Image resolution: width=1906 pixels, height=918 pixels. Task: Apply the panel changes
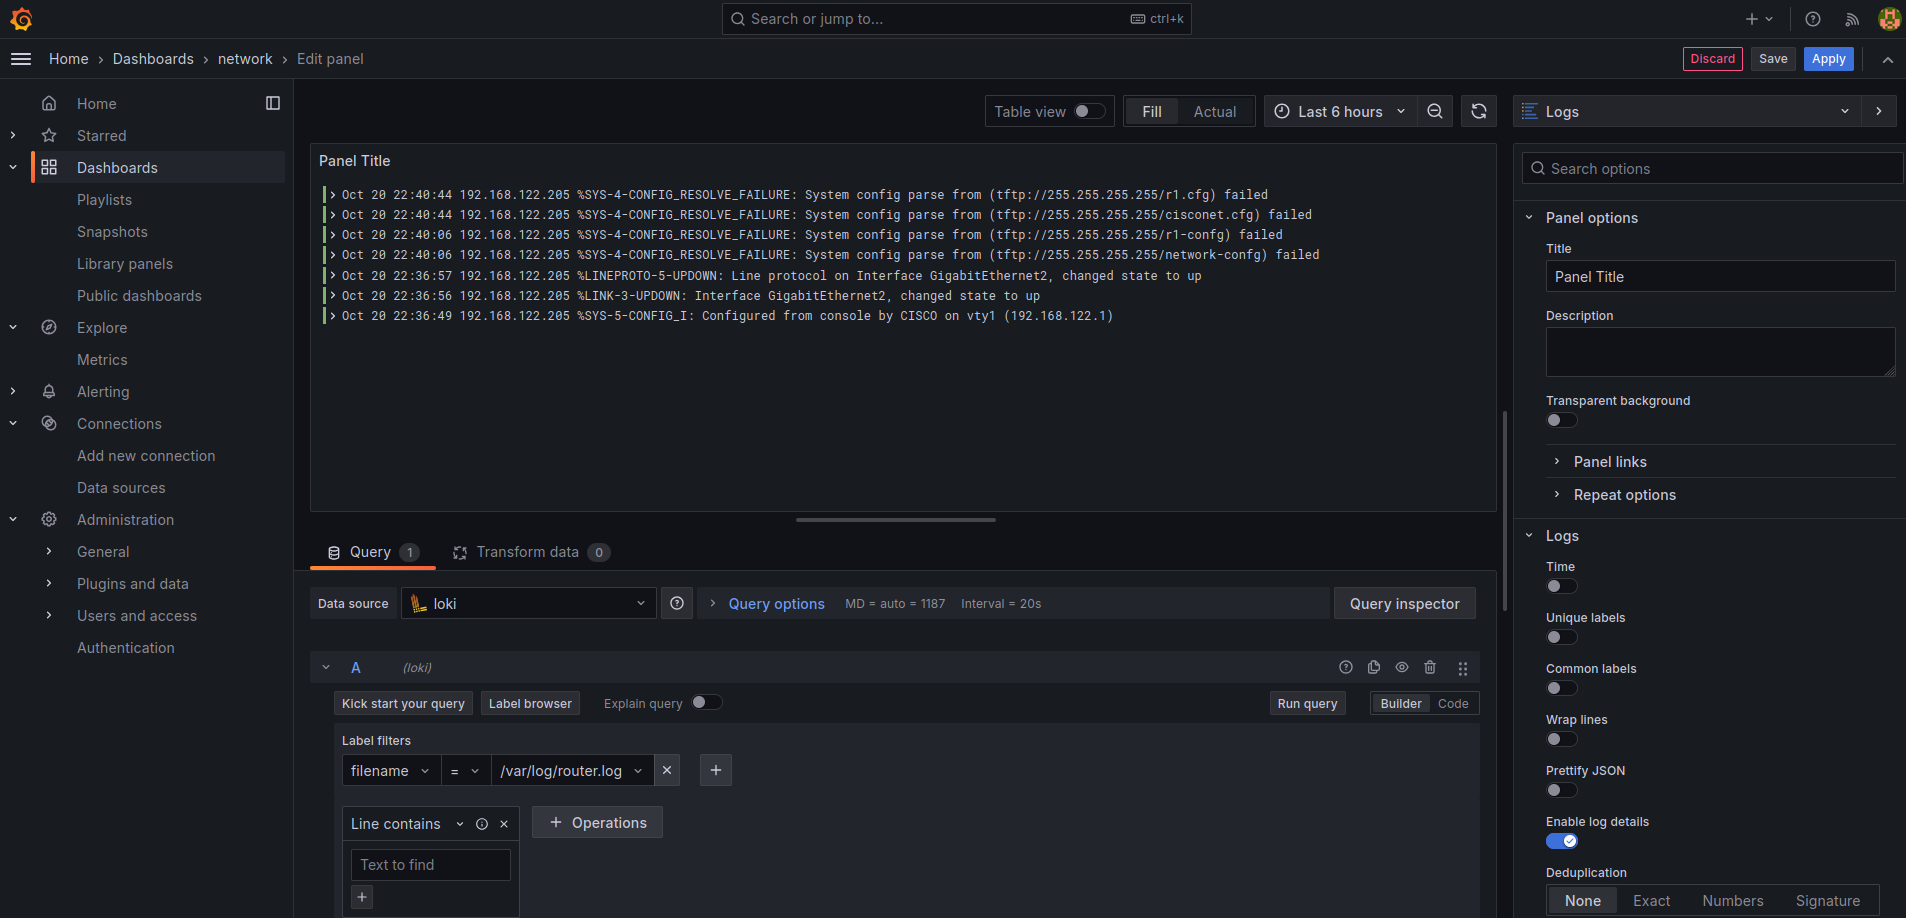(1828, 59)
